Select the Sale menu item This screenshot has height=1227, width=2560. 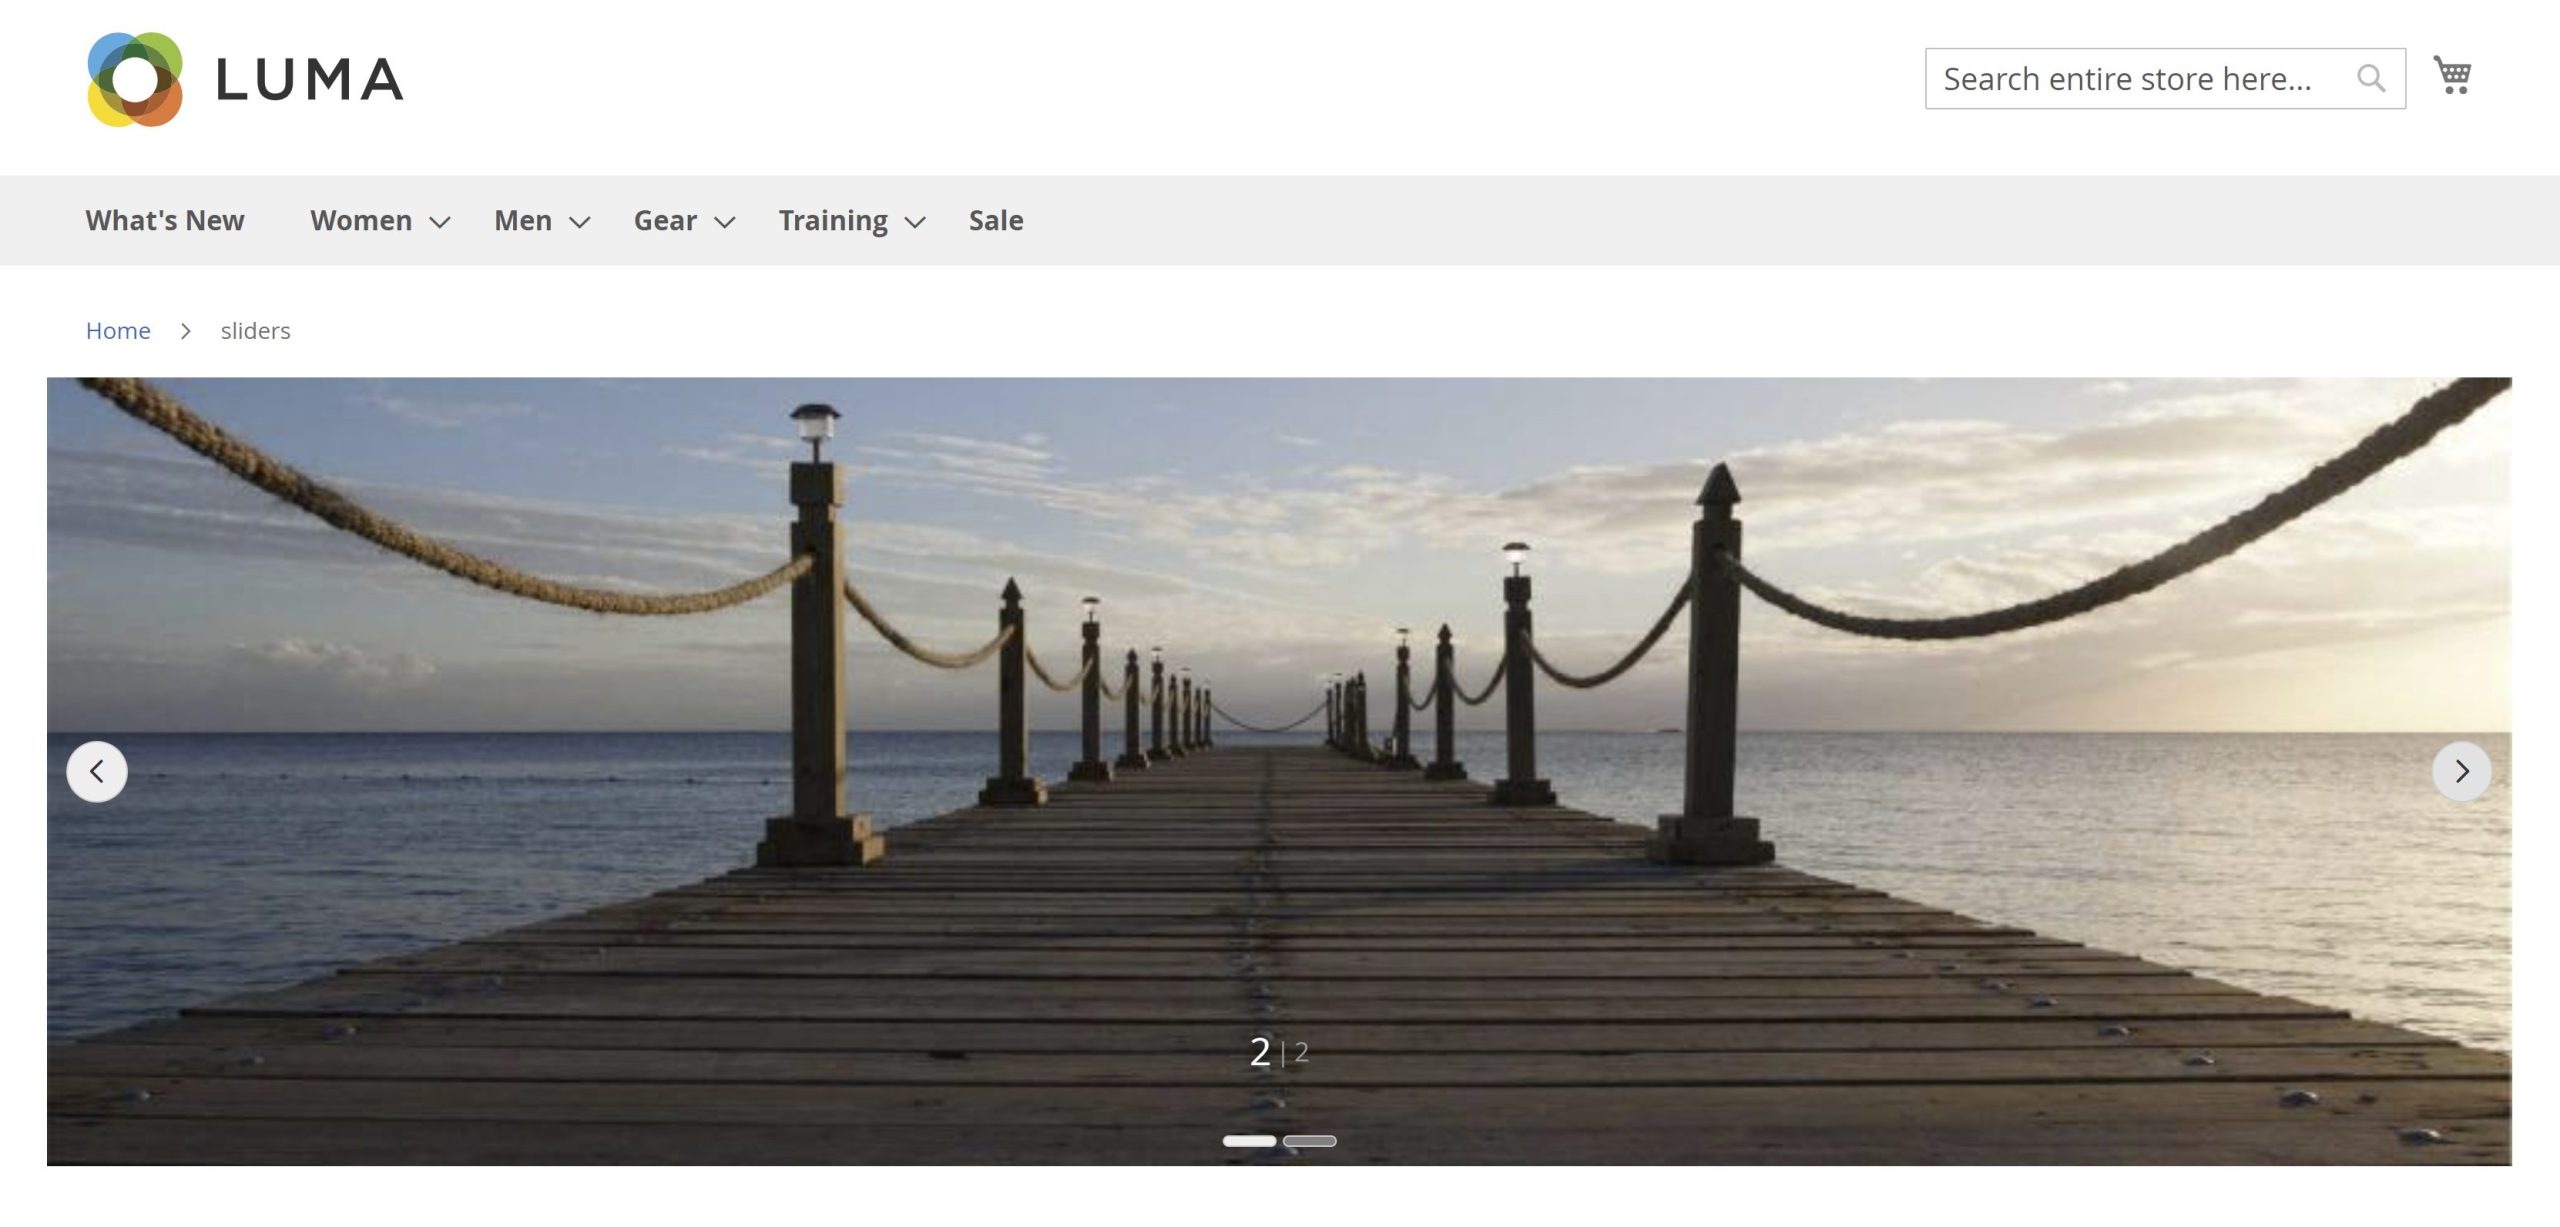[994, 219]
